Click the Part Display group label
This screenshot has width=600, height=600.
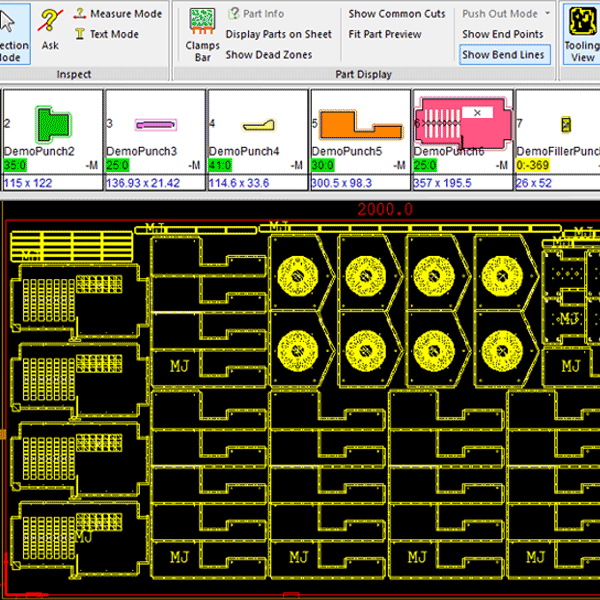364,74
